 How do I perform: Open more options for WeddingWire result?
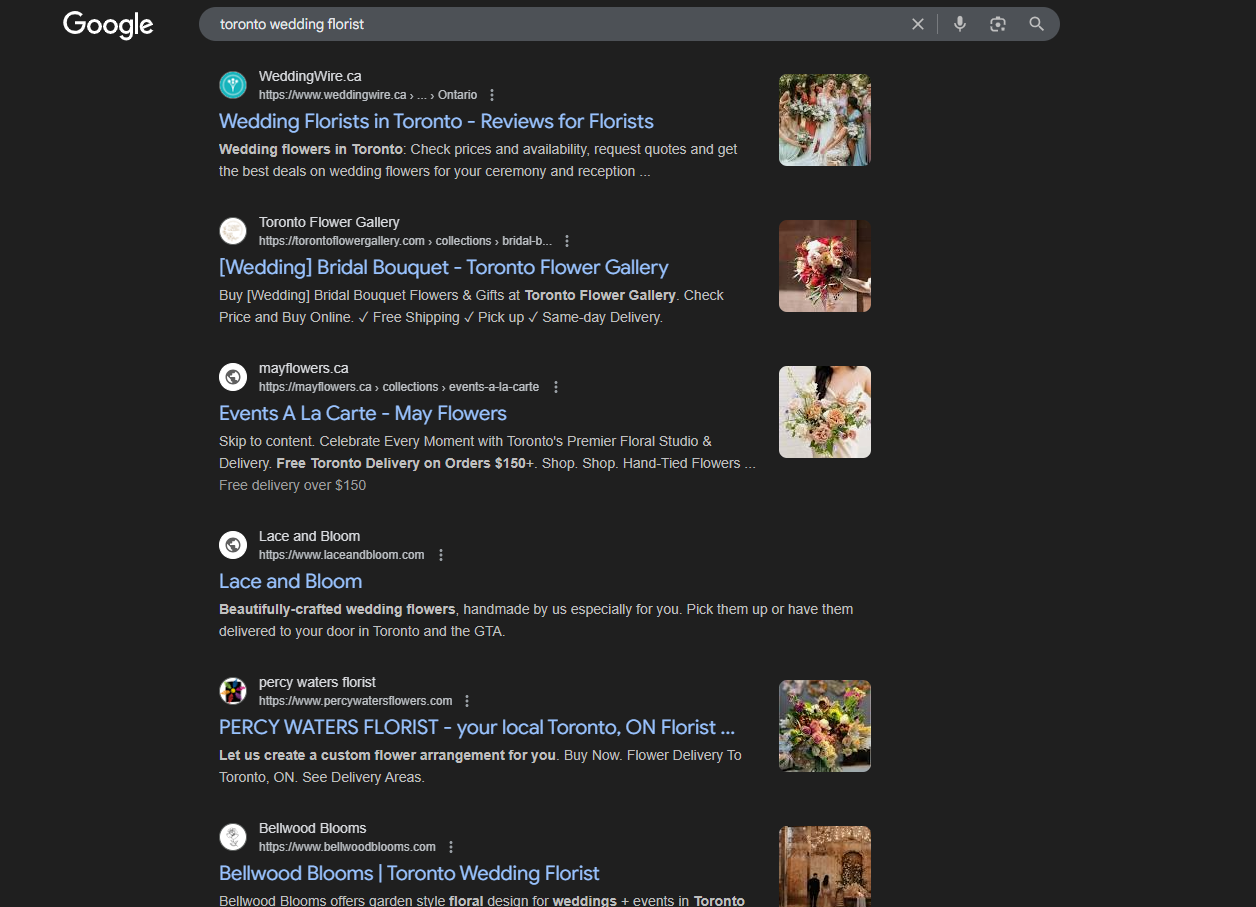click(x=491, y=95)
